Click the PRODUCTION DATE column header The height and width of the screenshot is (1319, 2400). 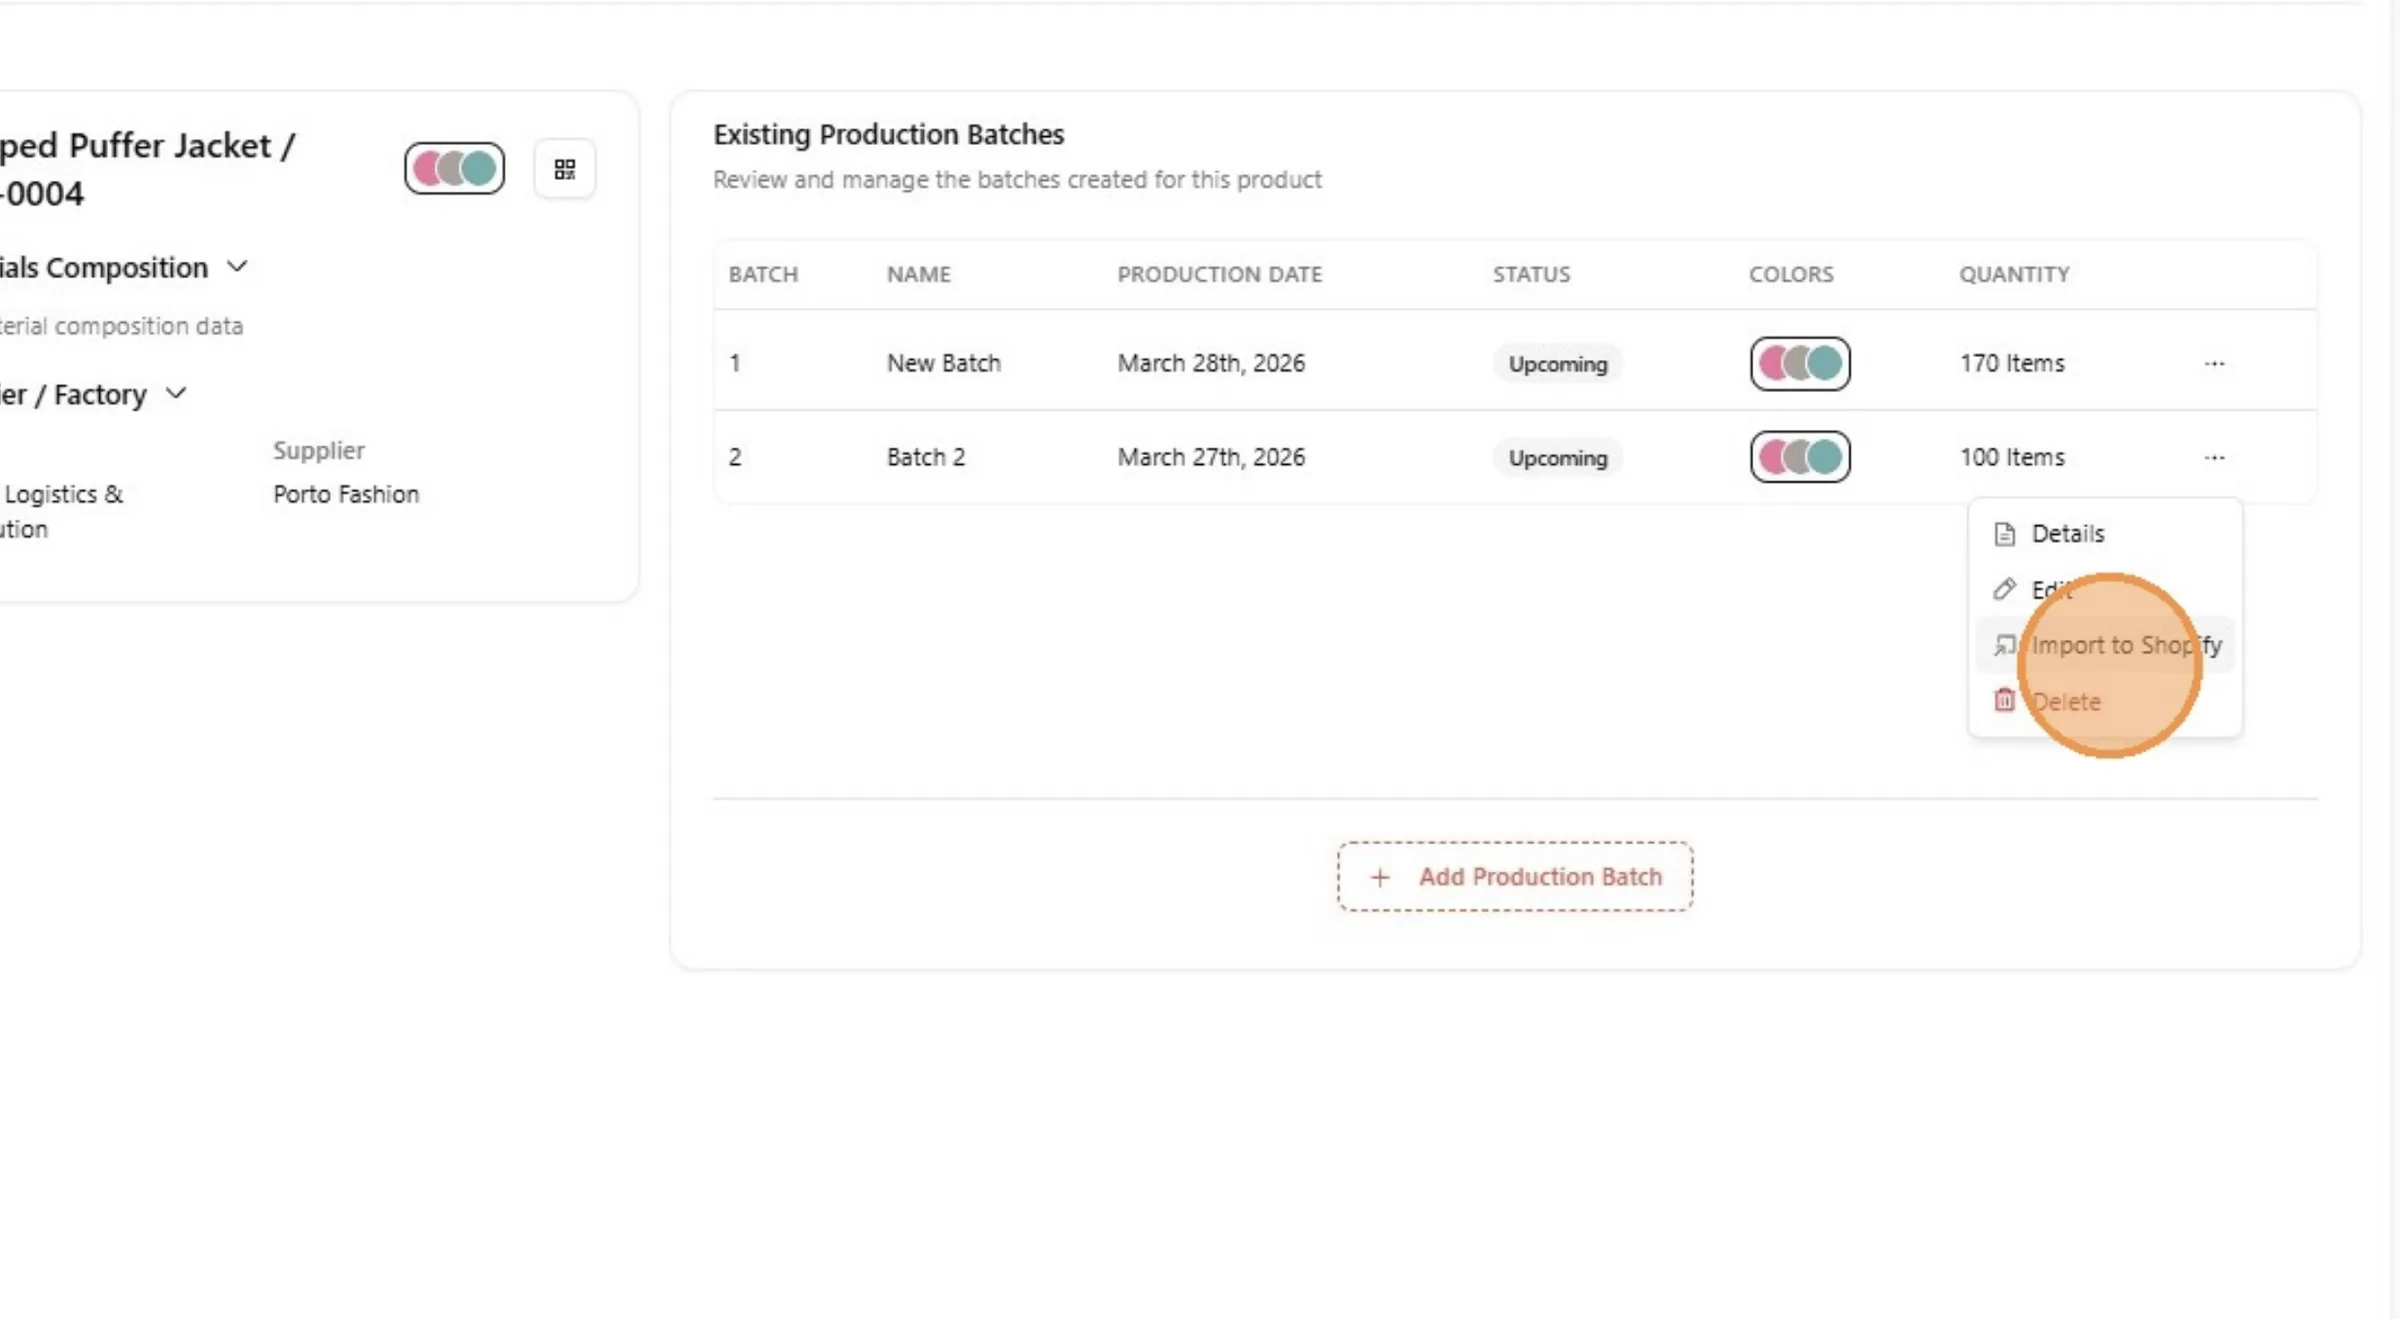pyautogui.click(x=1219, y=274)
